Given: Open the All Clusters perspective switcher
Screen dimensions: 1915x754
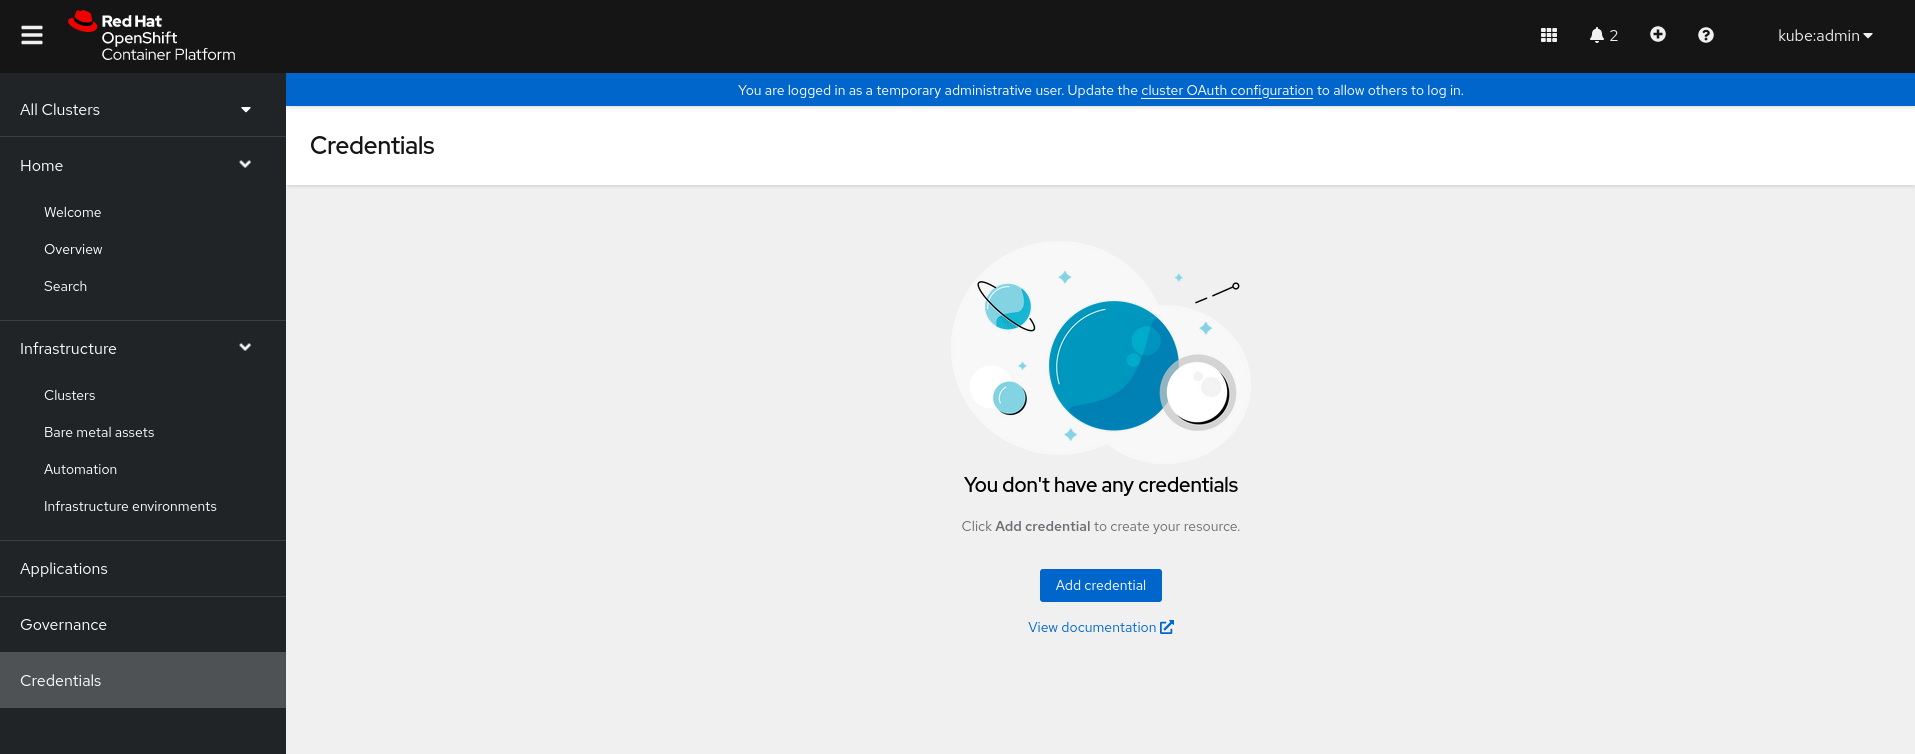Looking at the screenshot, I should (x=136, y=110).
